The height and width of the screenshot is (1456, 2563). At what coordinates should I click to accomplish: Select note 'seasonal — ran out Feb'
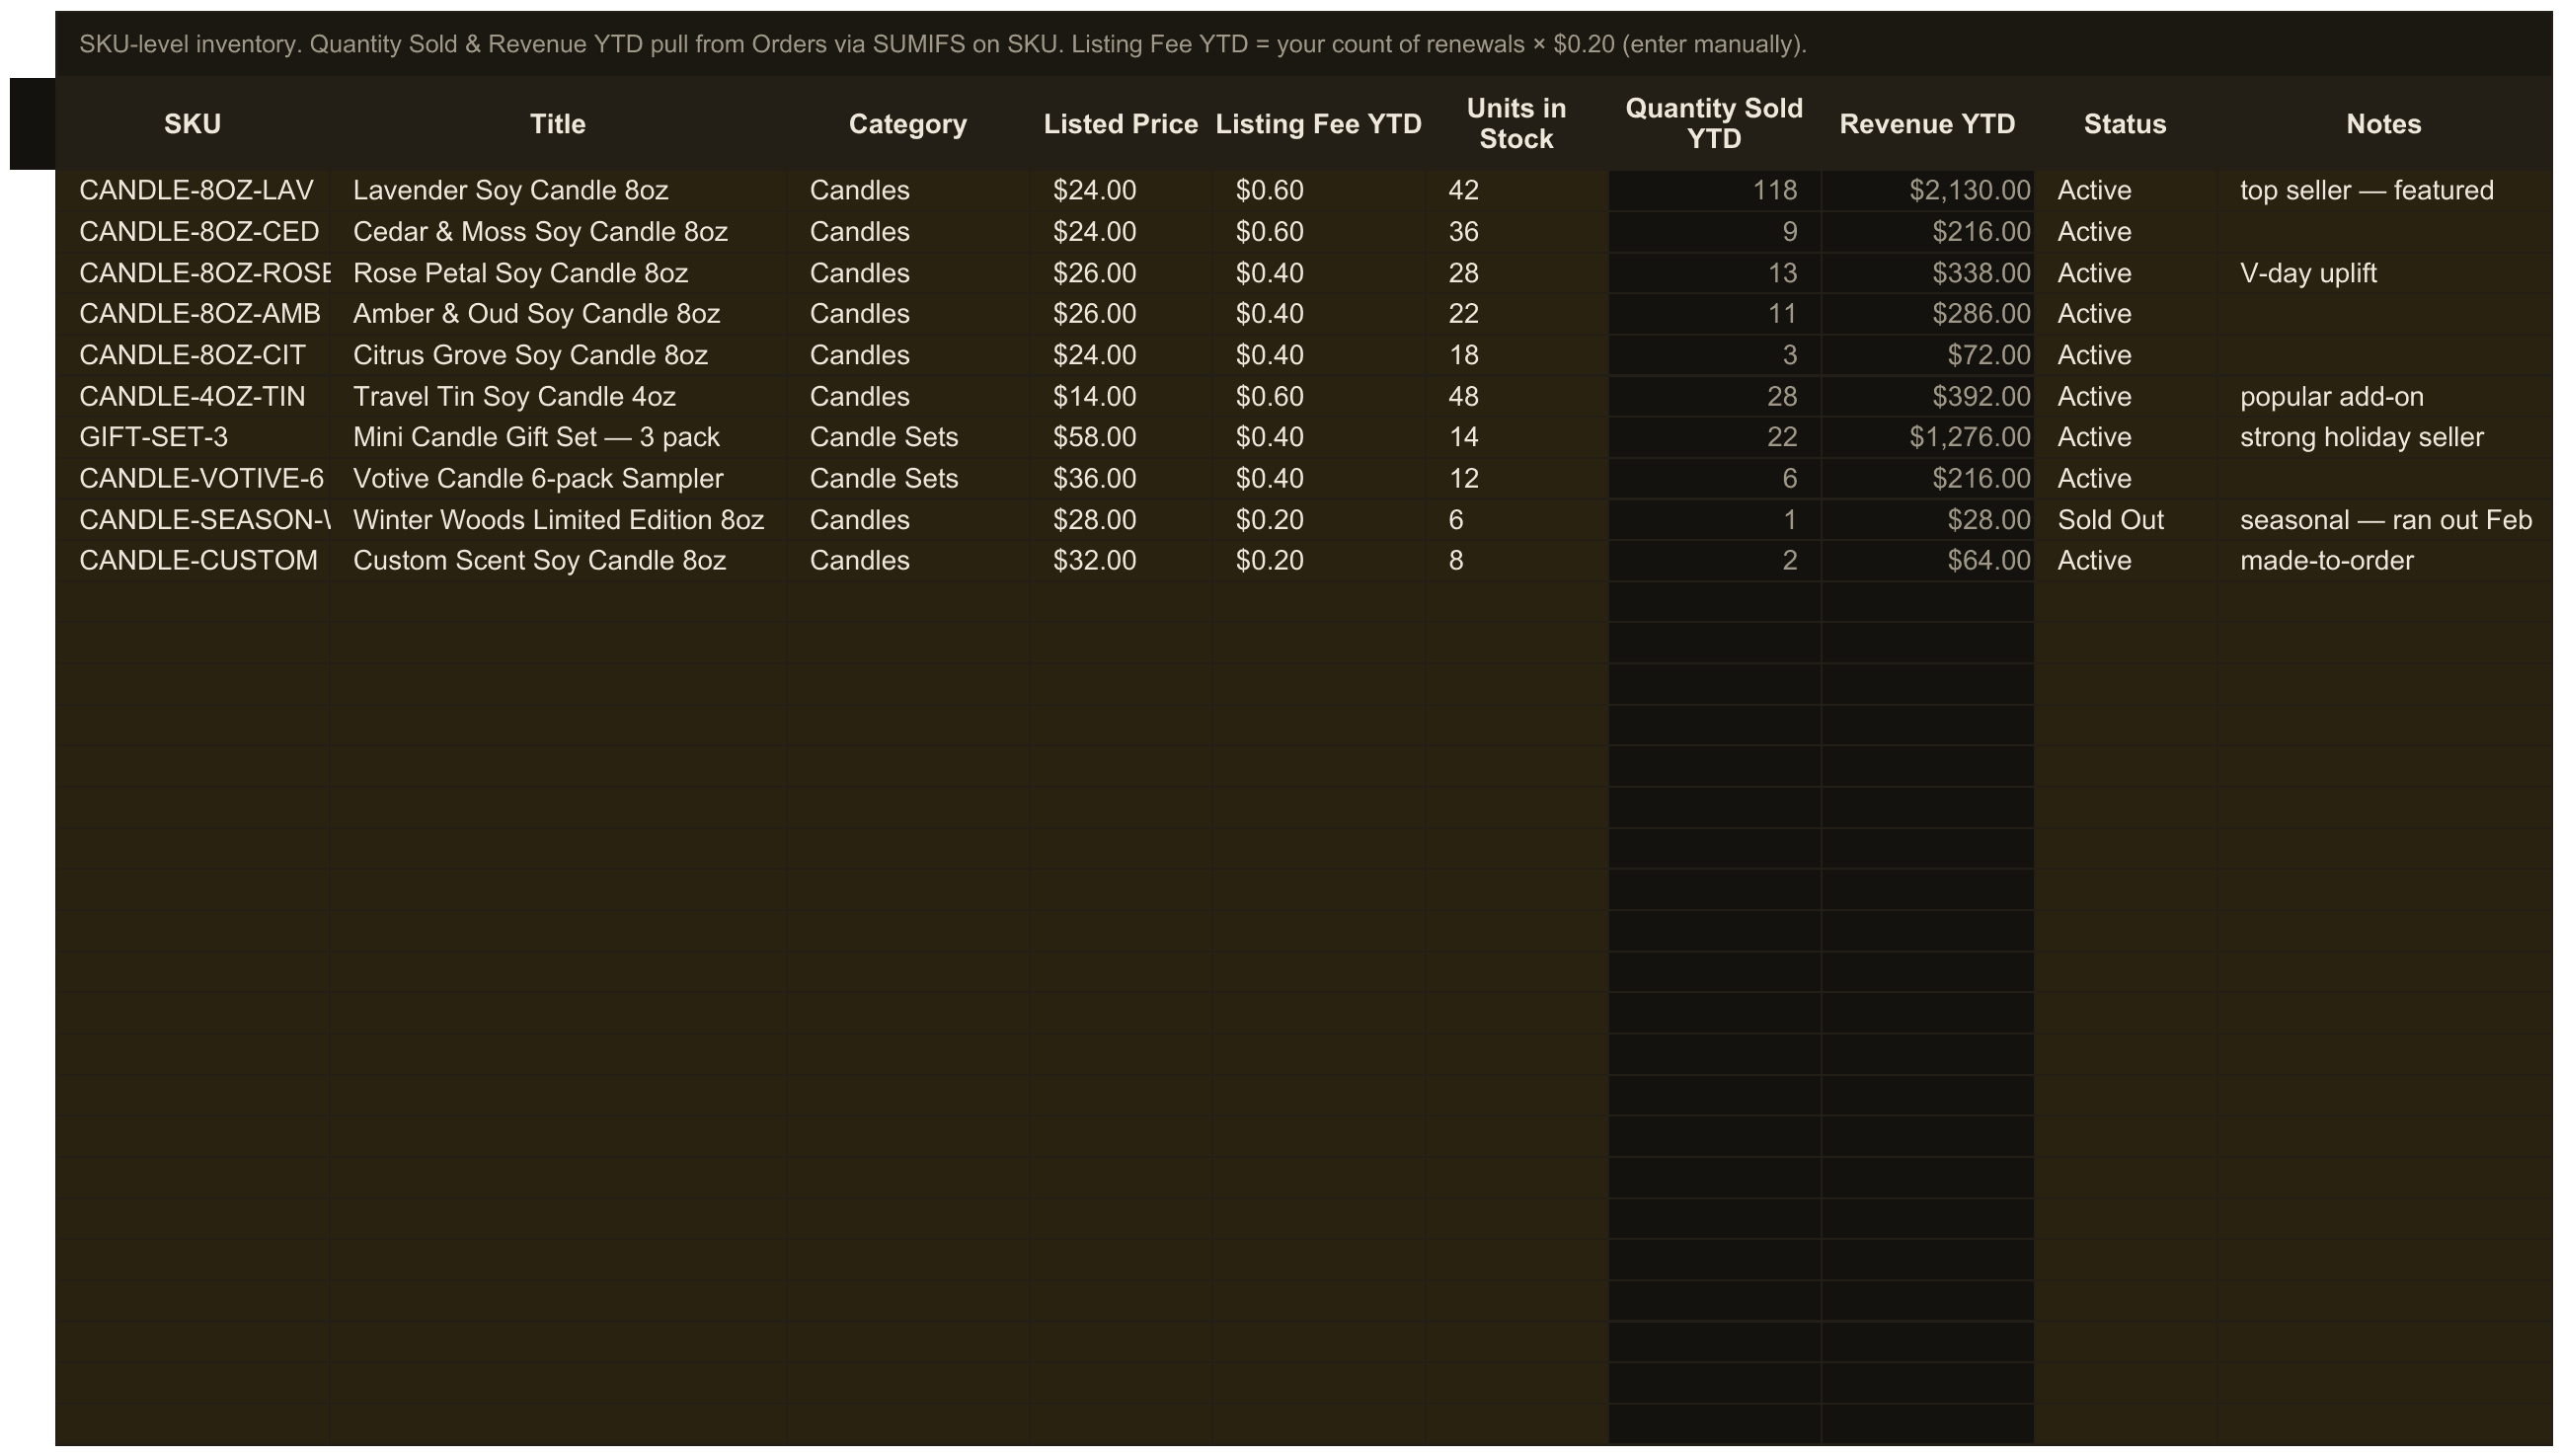(2384, 520)
